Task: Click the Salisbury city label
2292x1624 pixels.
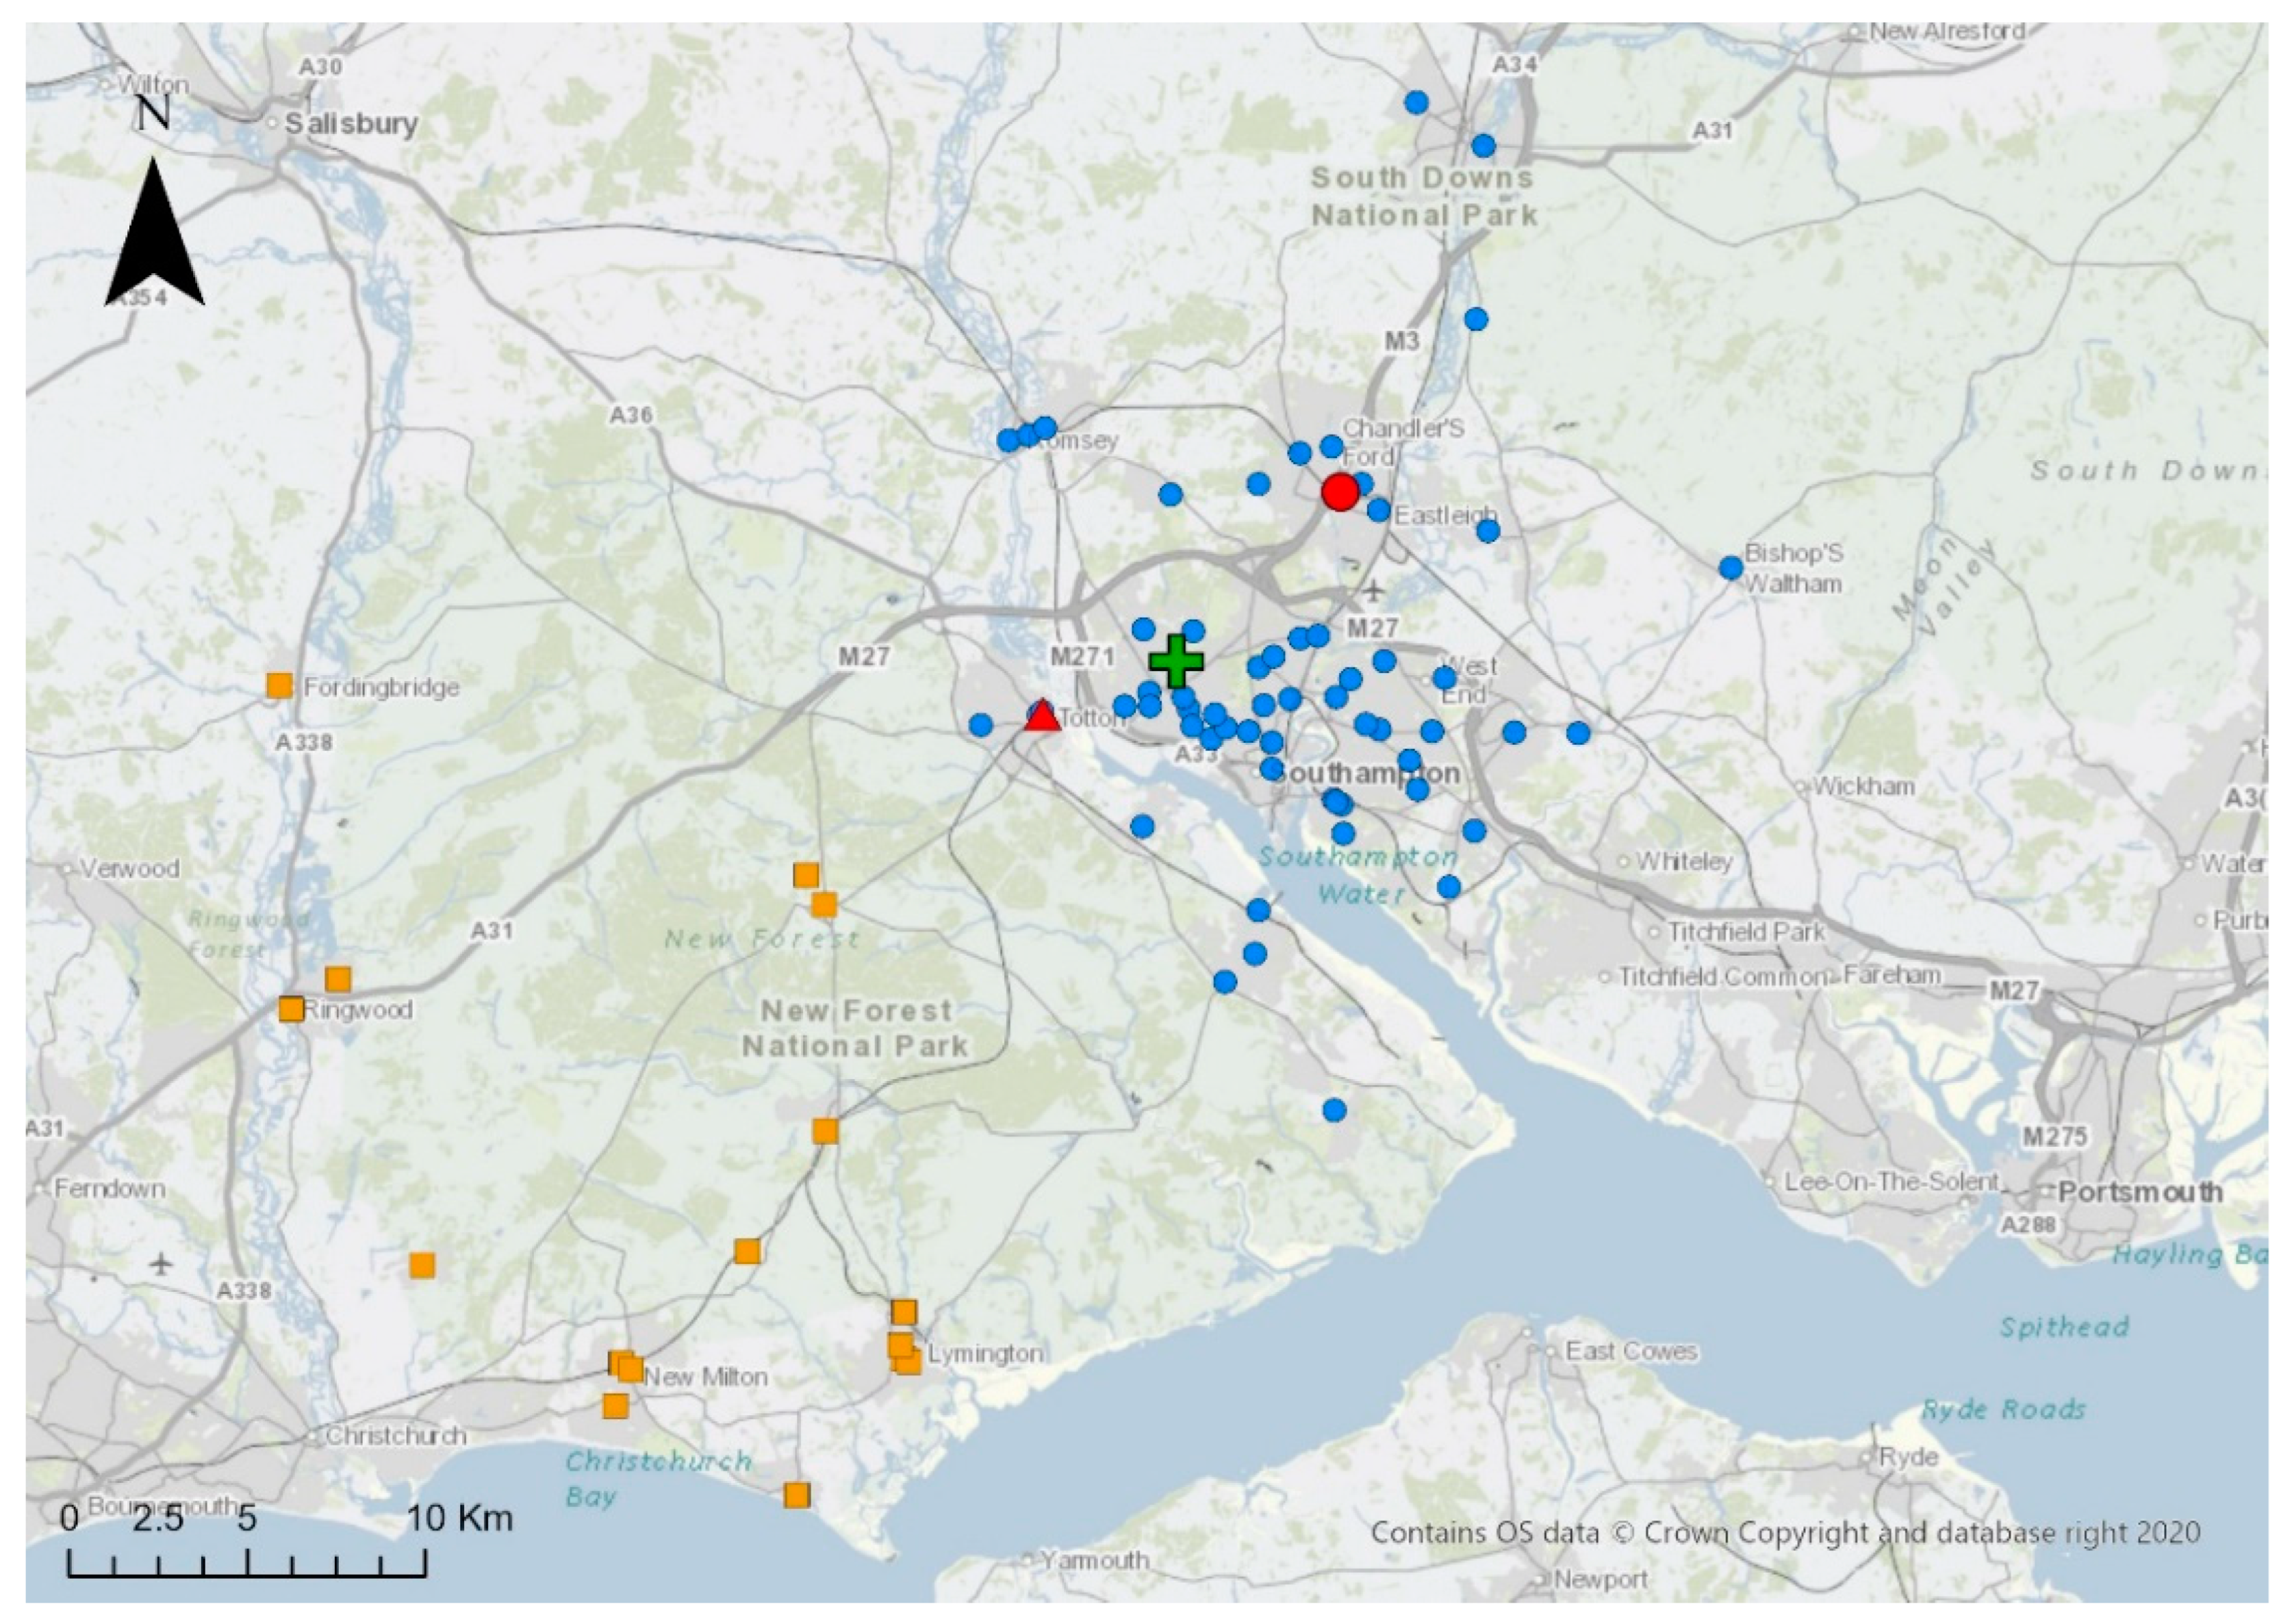Action: (x=351, y=125)
